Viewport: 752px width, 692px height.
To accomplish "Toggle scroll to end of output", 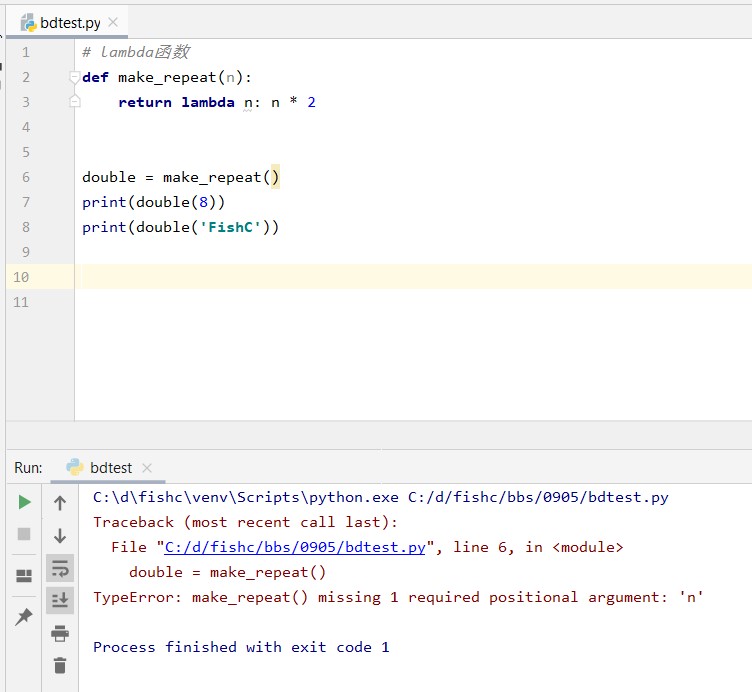I will [60, 600].
